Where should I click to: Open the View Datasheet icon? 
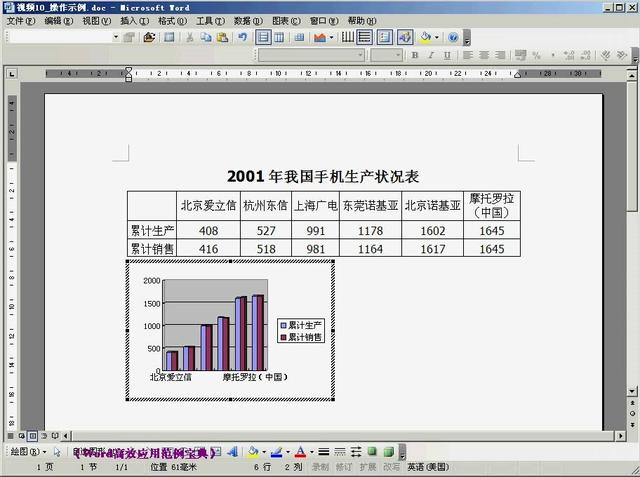coord(169,38)
